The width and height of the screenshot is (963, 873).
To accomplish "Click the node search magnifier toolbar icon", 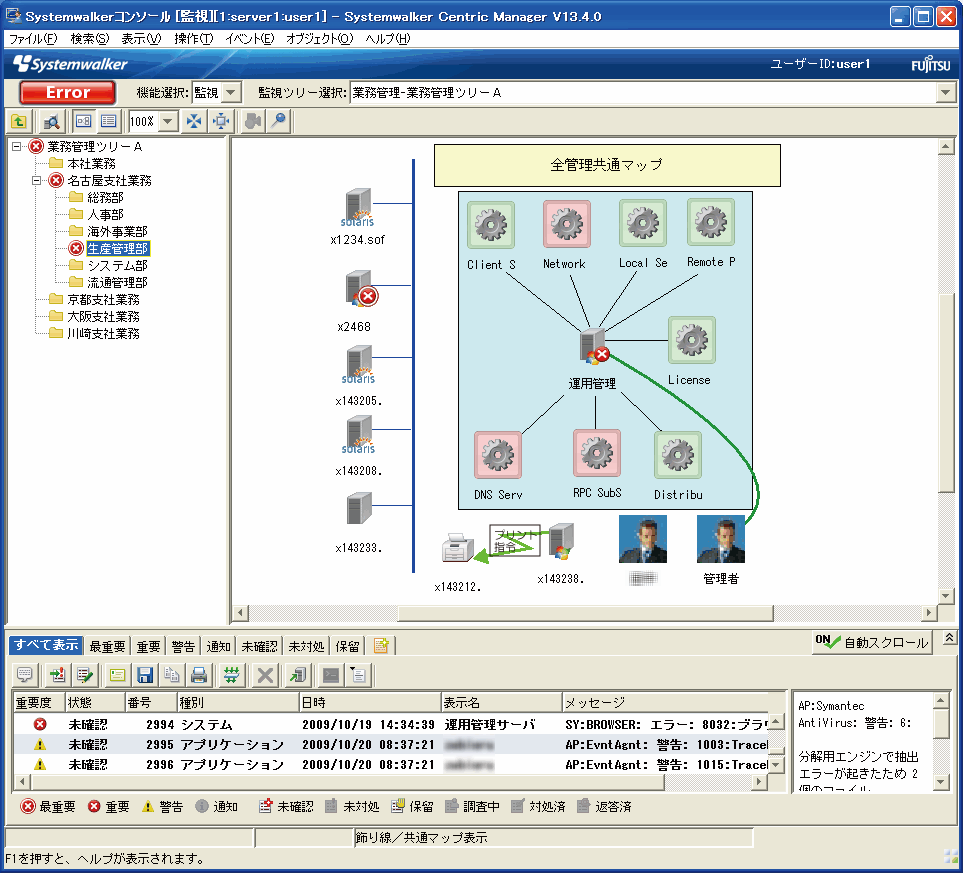I will [52, 121].
